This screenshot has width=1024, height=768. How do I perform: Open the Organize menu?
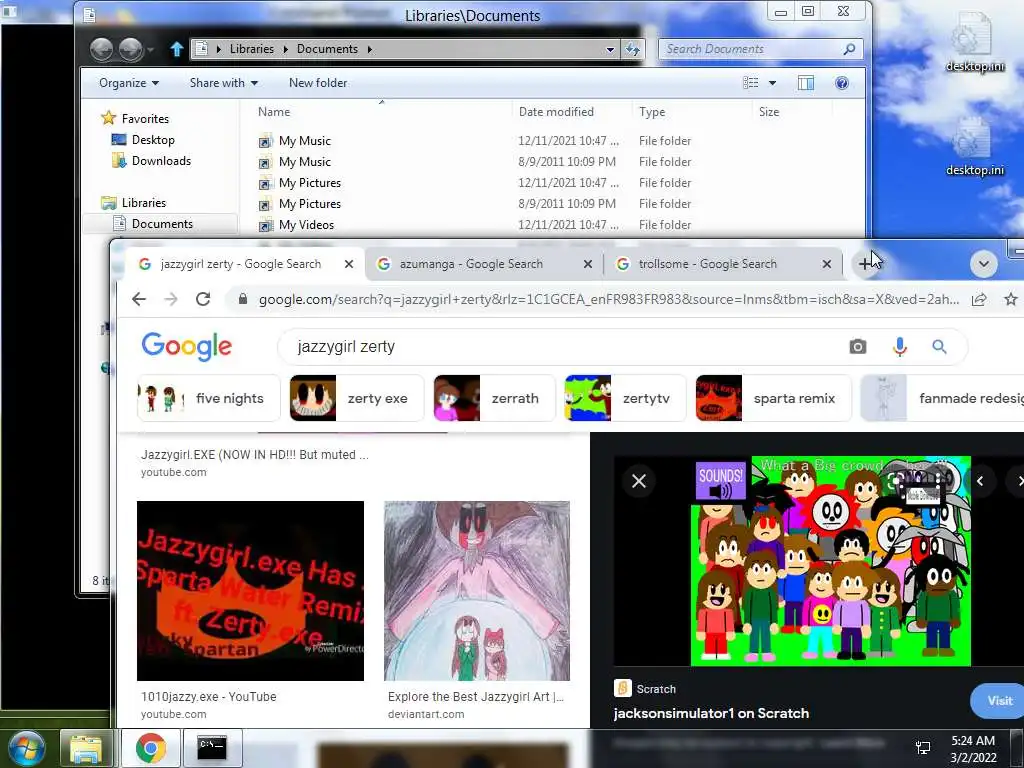129,83
